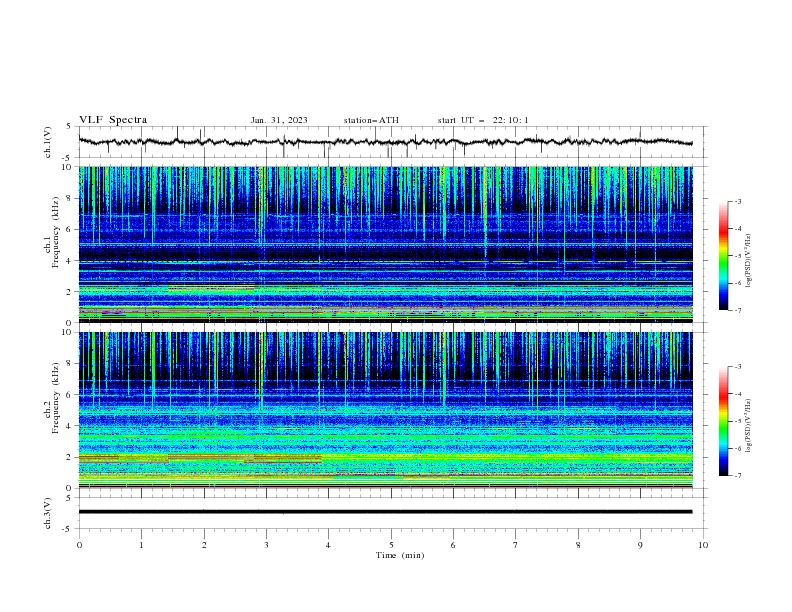Click the "station=ATH" label
This screenshot has height=612, width=792.
[x=371, y=120]
